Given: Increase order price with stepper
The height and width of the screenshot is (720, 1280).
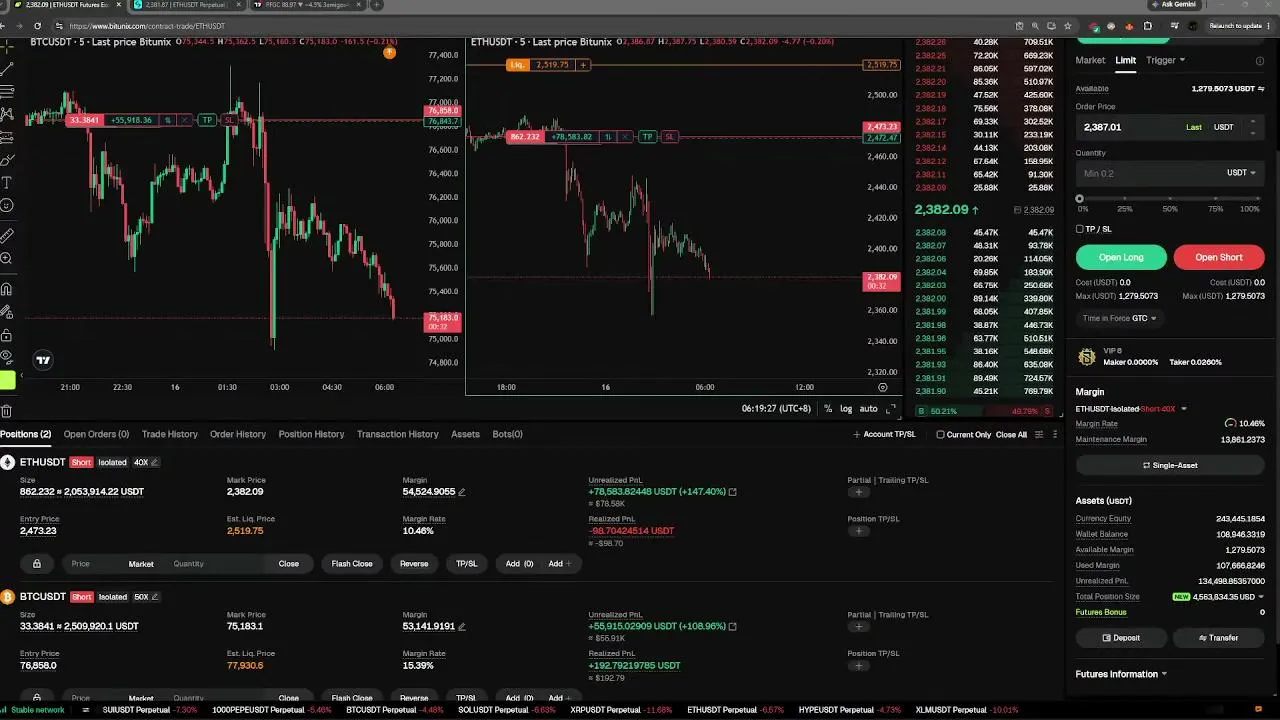Looking at the screenshot, I should coord(1253,122).
